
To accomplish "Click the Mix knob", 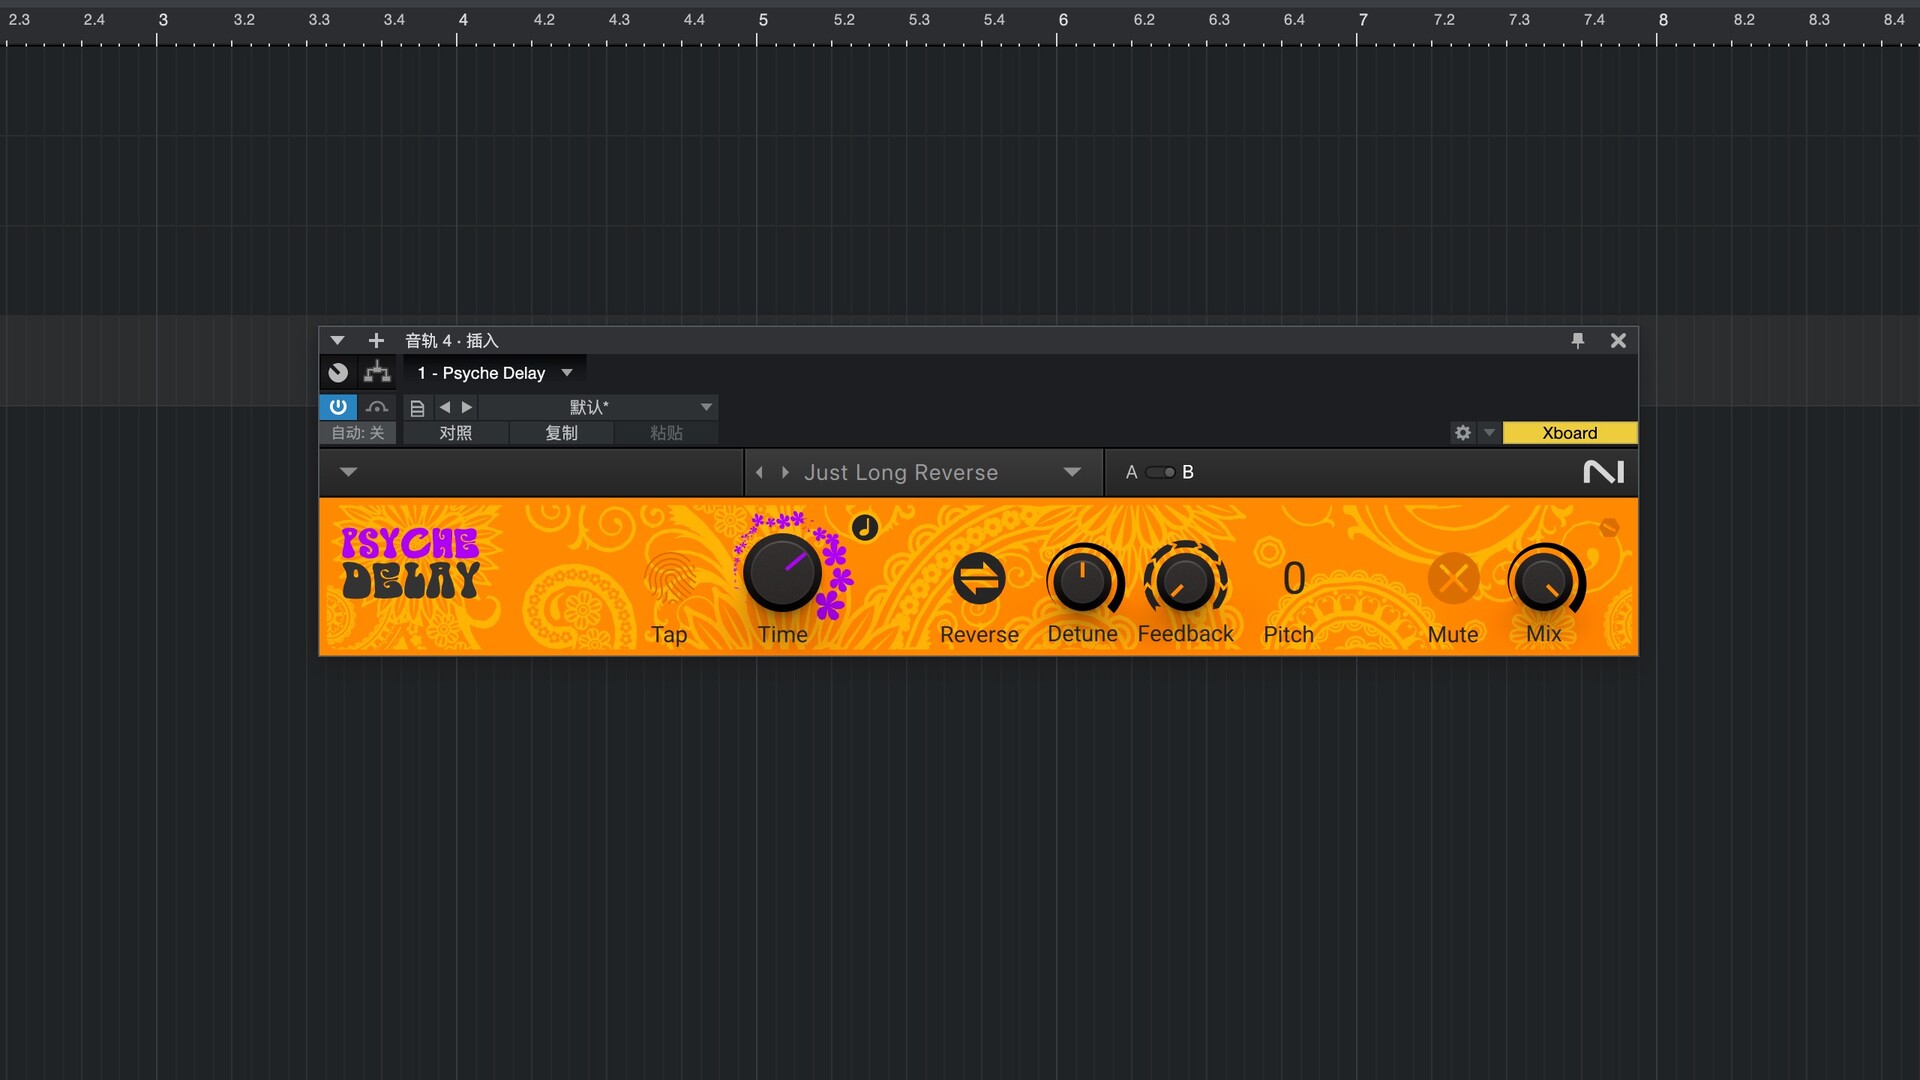I will pyautogui.click(x=1544, y=579).
